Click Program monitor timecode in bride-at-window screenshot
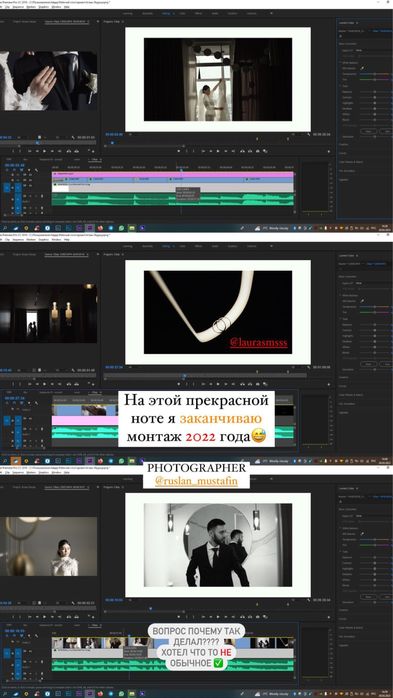The height and width of the screenshot is (698, 393). pyautogui.click(x=114, y=134)
